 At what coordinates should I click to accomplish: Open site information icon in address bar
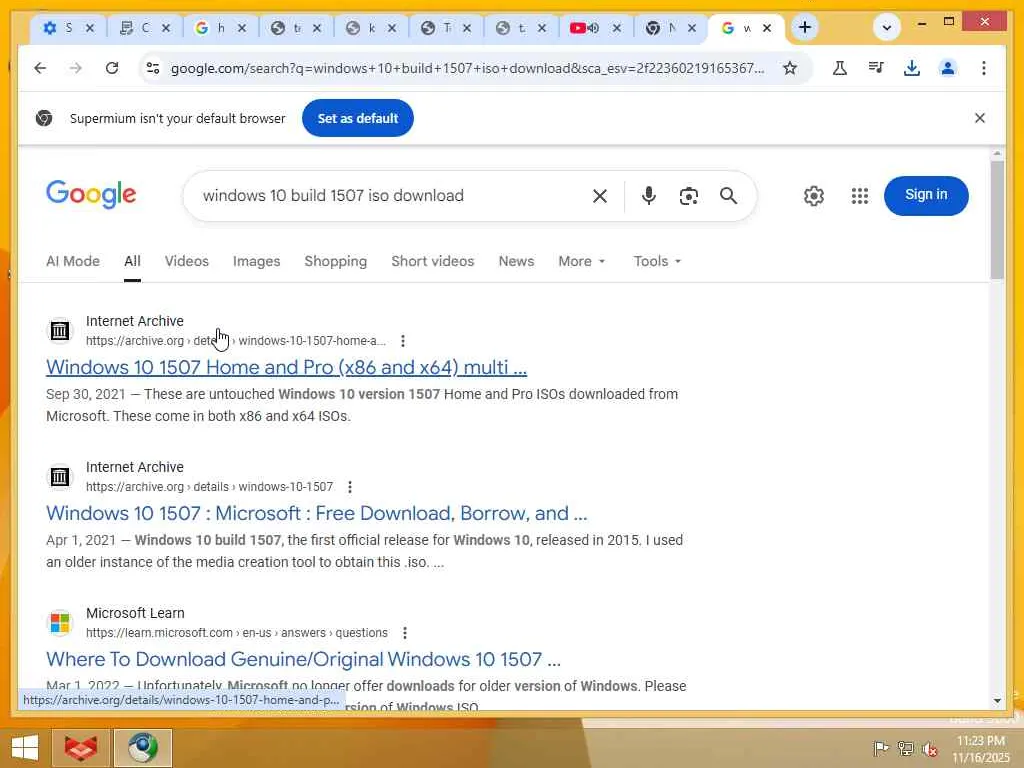click(153, 68)
